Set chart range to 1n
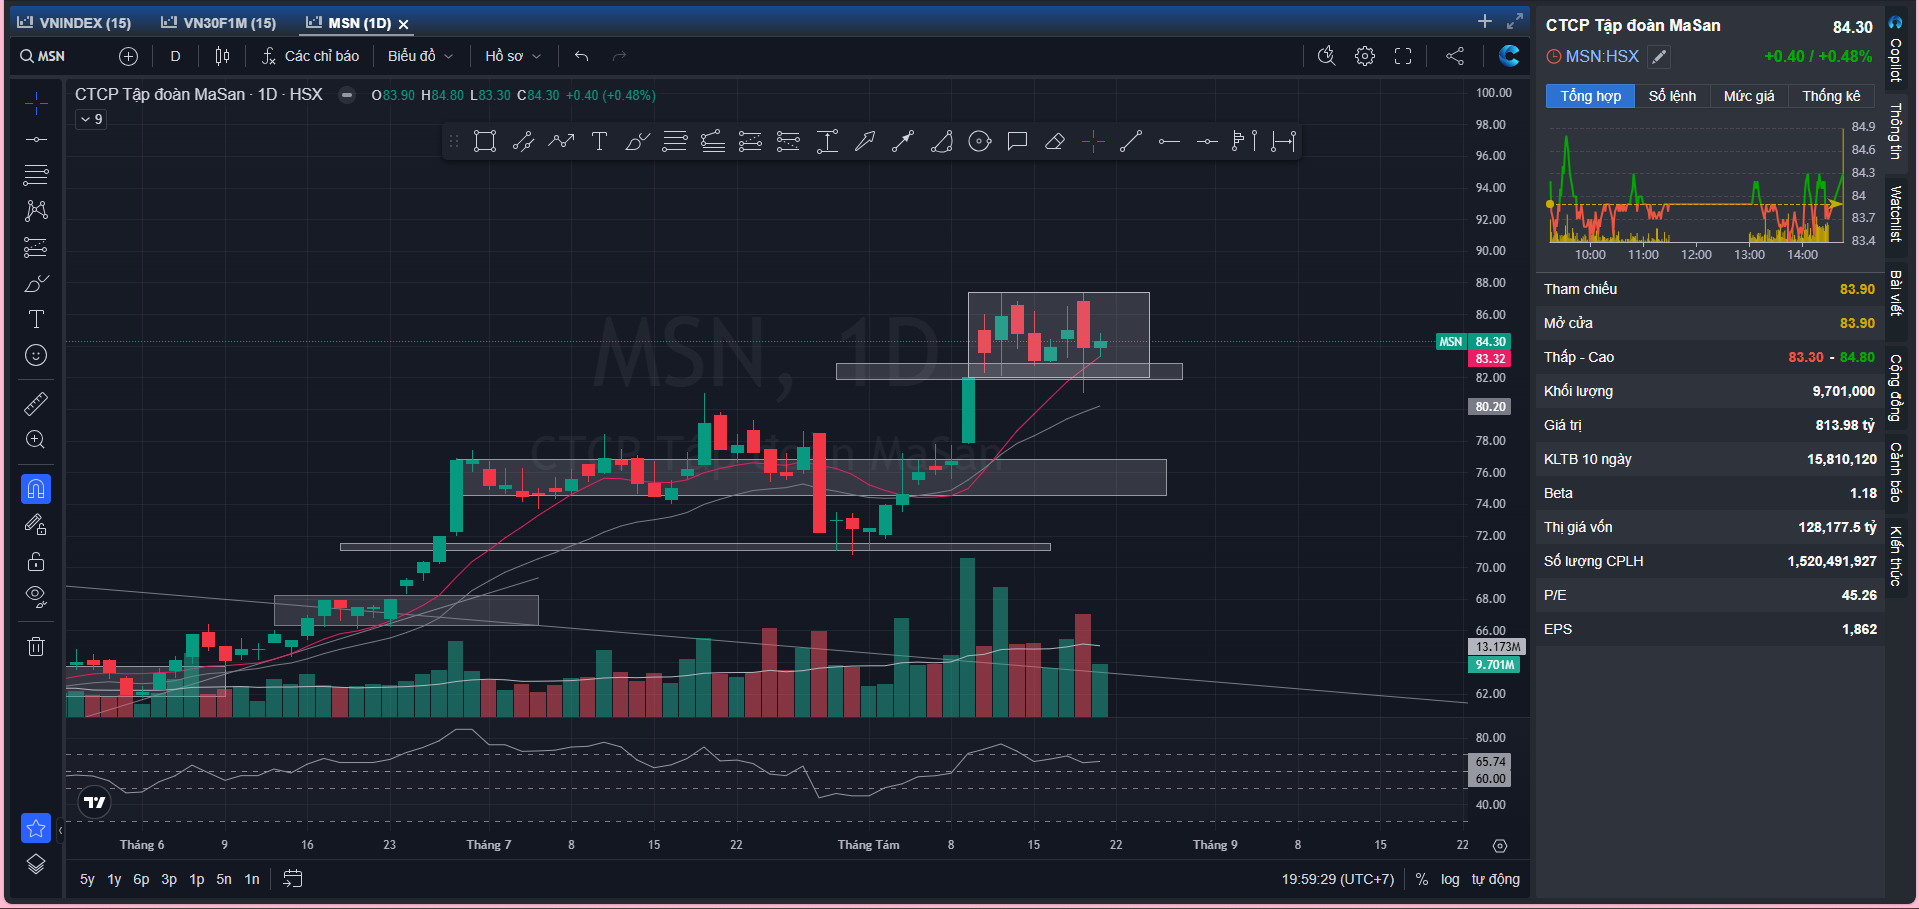This screenshot has width=1919, height=909. click(x=252, y=879)
